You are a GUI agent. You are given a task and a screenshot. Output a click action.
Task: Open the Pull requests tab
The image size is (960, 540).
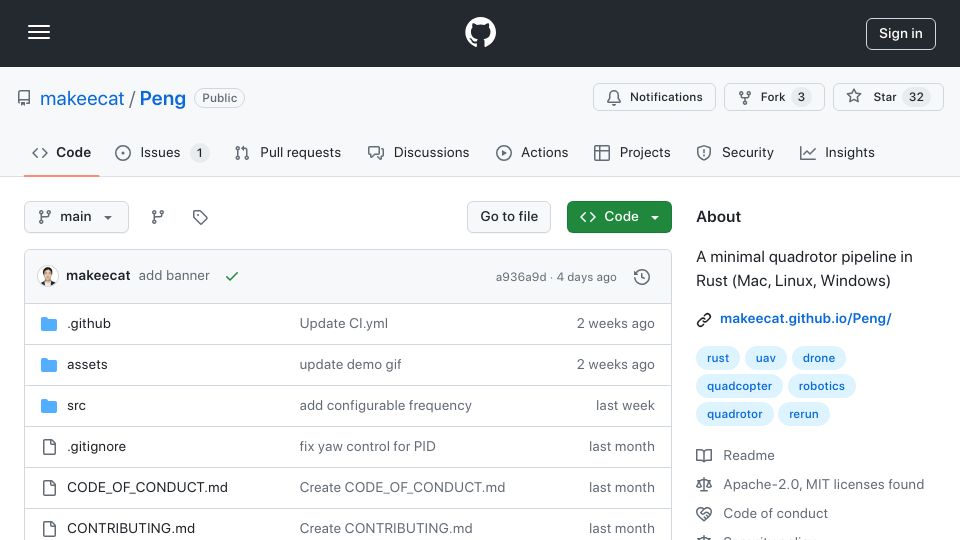click(288, 152)
